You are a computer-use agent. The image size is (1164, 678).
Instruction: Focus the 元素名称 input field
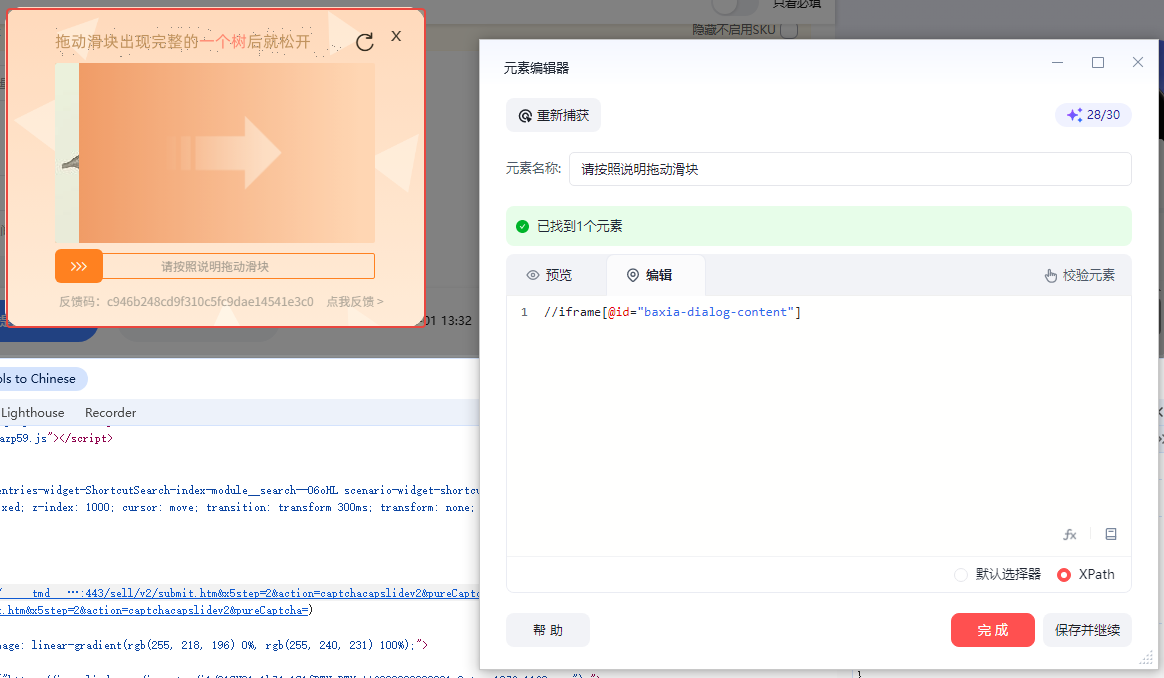tap(850, 169)
